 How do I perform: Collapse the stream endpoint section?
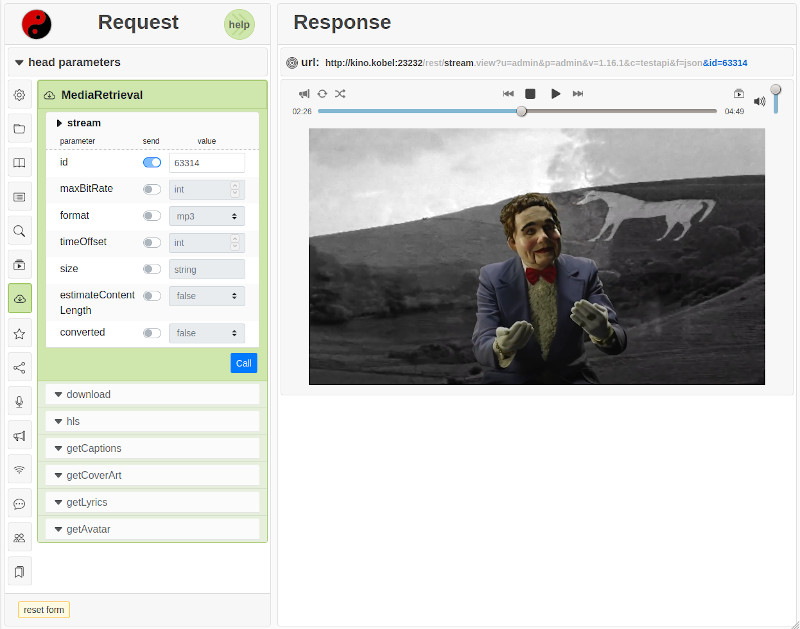point(152,123)
